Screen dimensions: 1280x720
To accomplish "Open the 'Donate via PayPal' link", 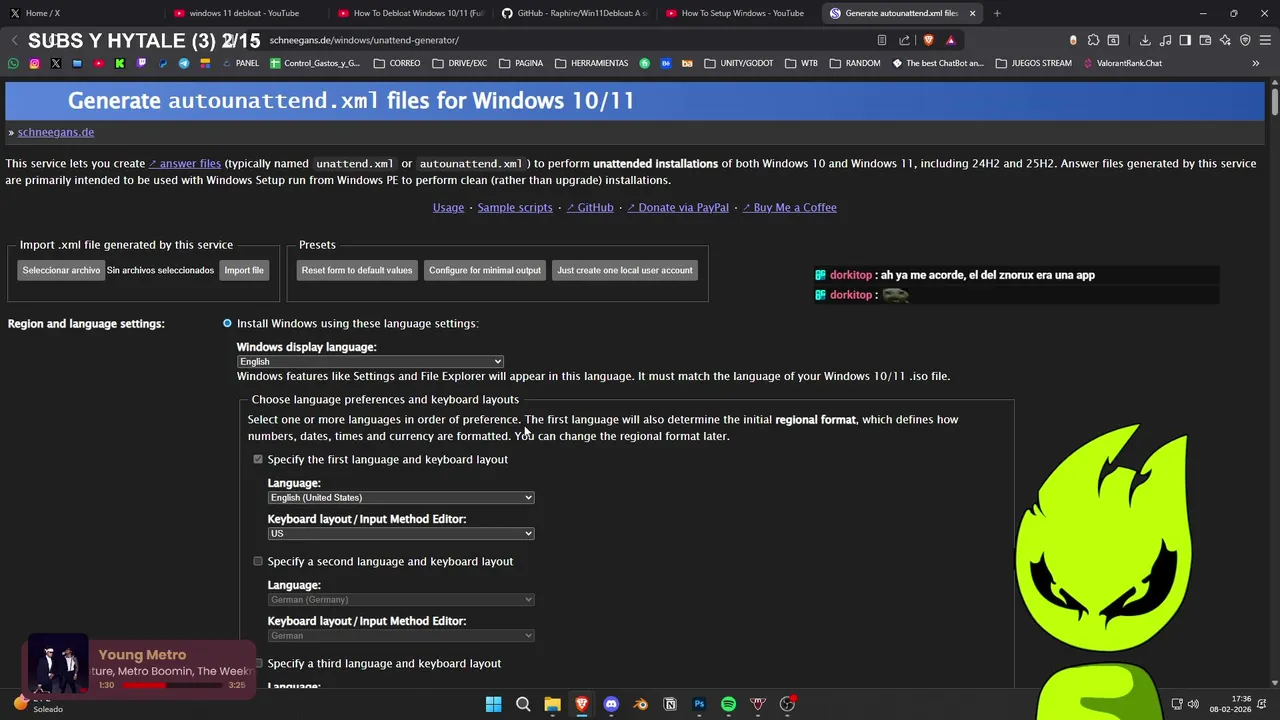I will click(678, 207).
